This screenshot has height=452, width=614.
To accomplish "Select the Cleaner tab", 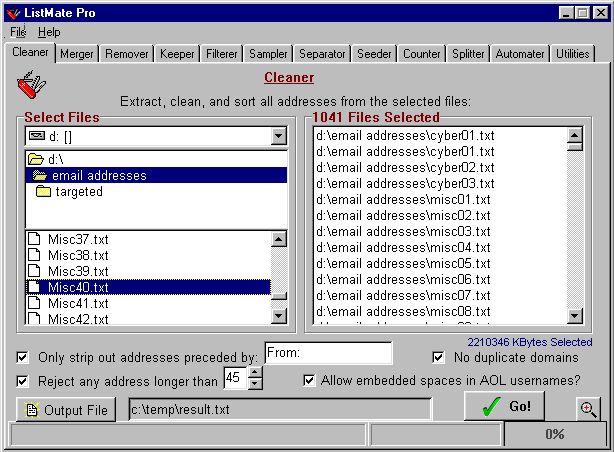I will pyautogui.click(x=30, y=52).
